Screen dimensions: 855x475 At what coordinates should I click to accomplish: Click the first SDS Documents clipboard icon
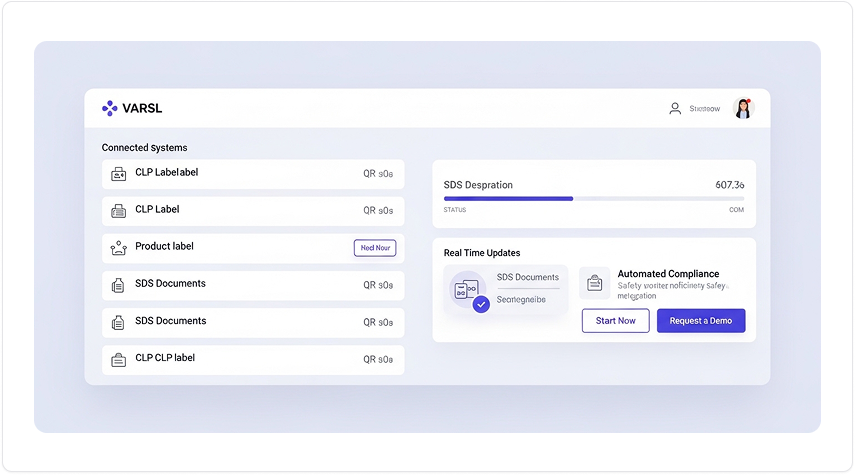click(118, 285)
